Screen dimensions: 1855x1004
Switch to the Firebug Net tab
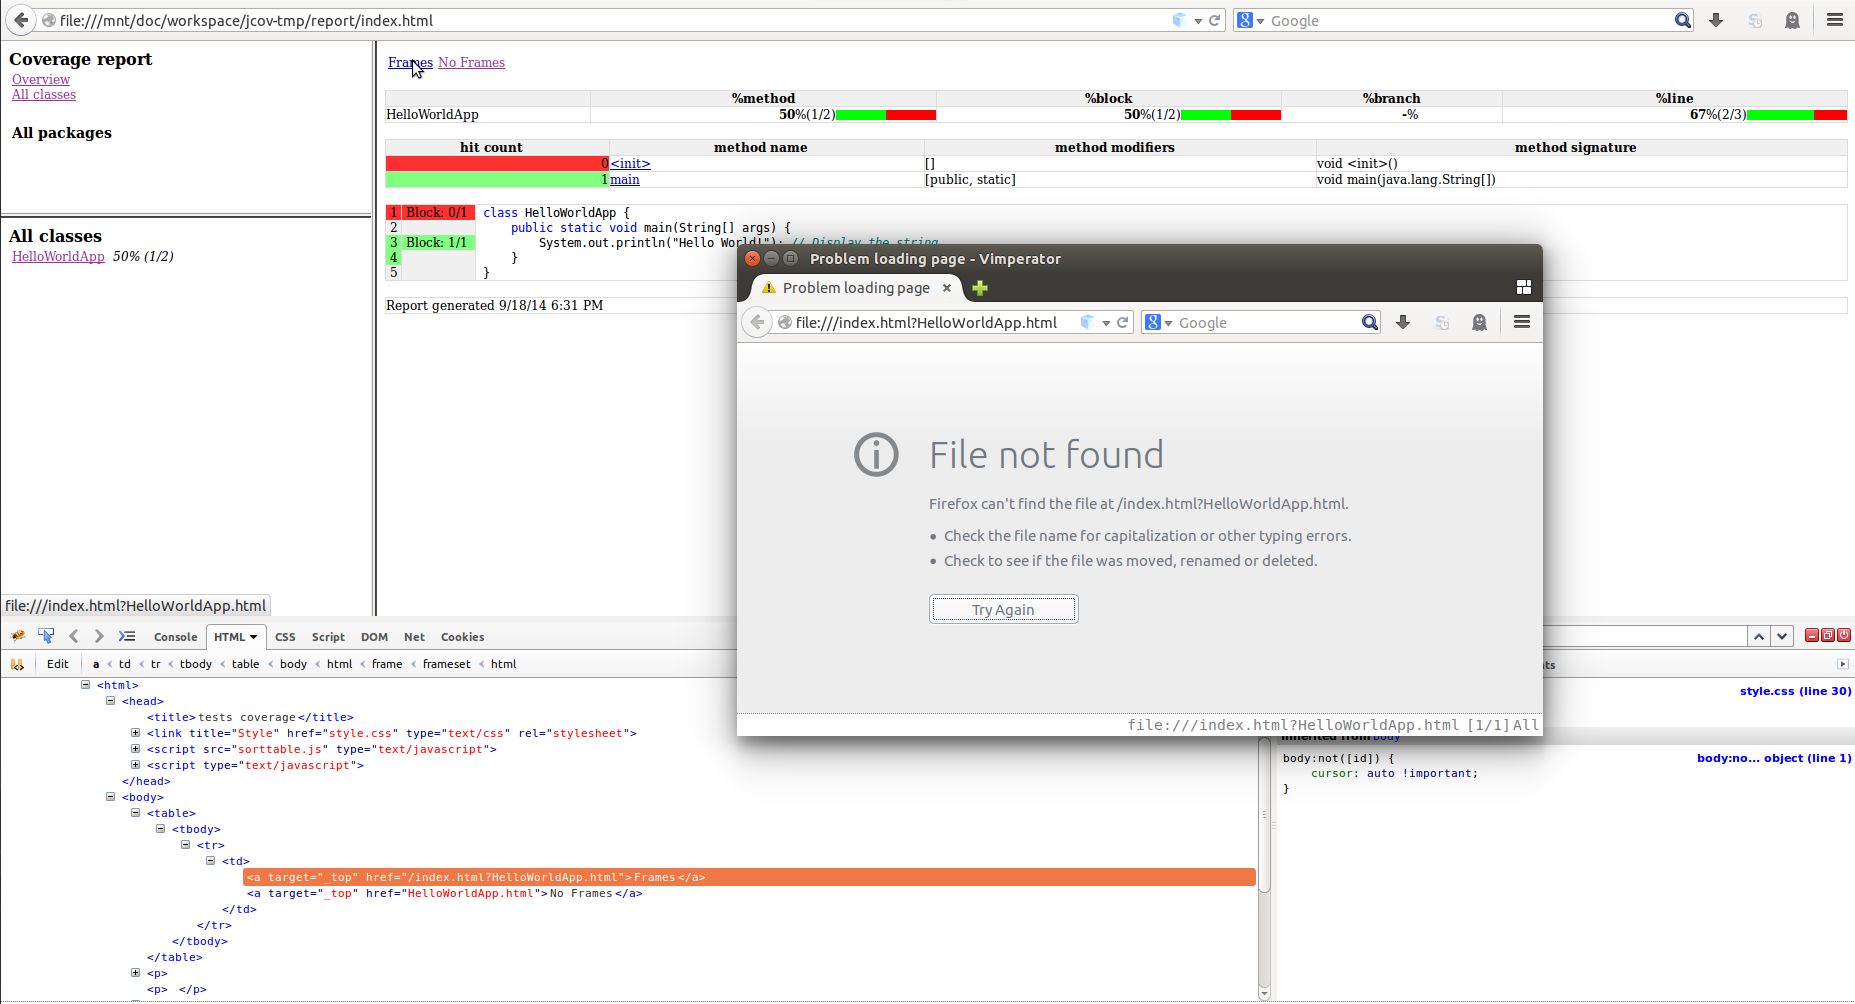414,637
